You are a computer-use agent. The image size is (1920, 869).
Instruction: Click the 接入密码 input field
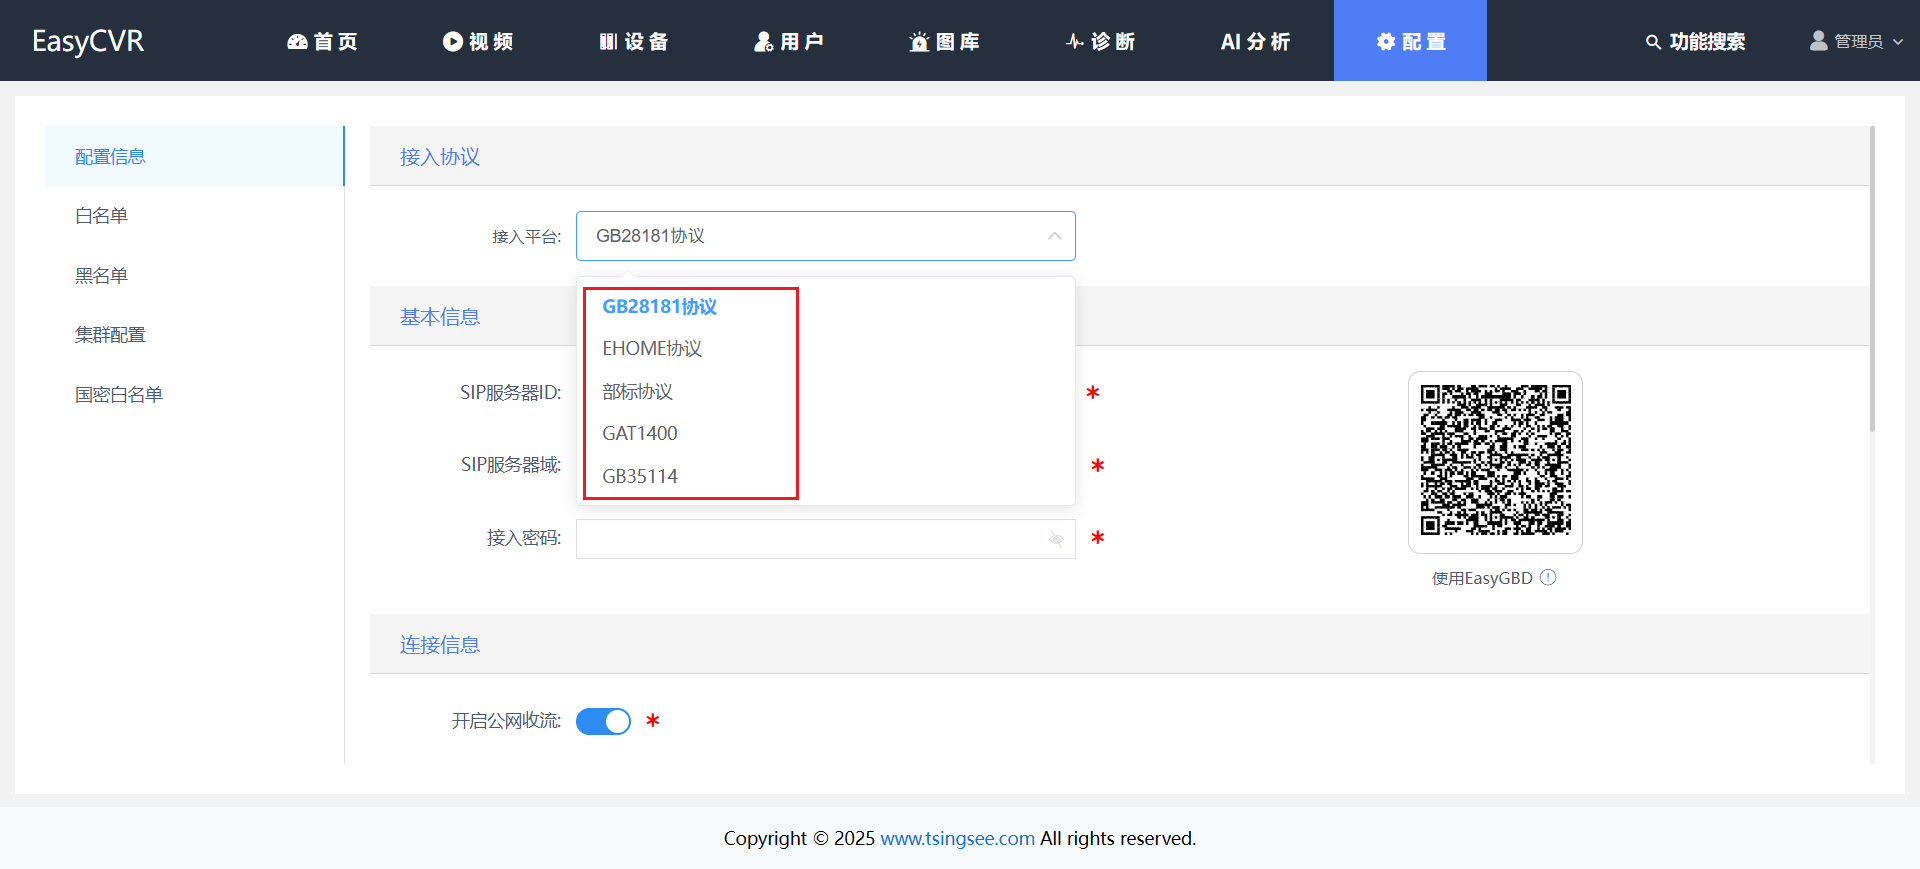826,539
